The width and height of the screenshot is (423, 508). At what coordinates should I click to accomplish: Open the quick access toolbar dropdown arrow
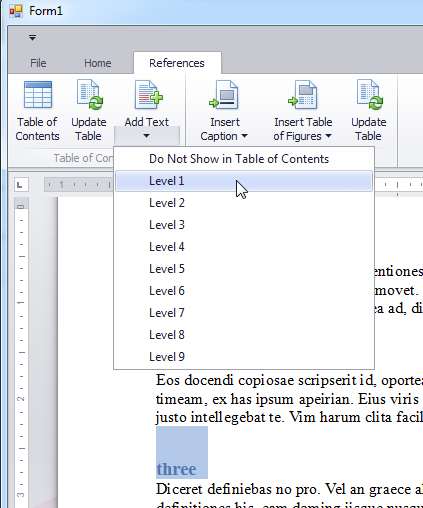(32, 38)
